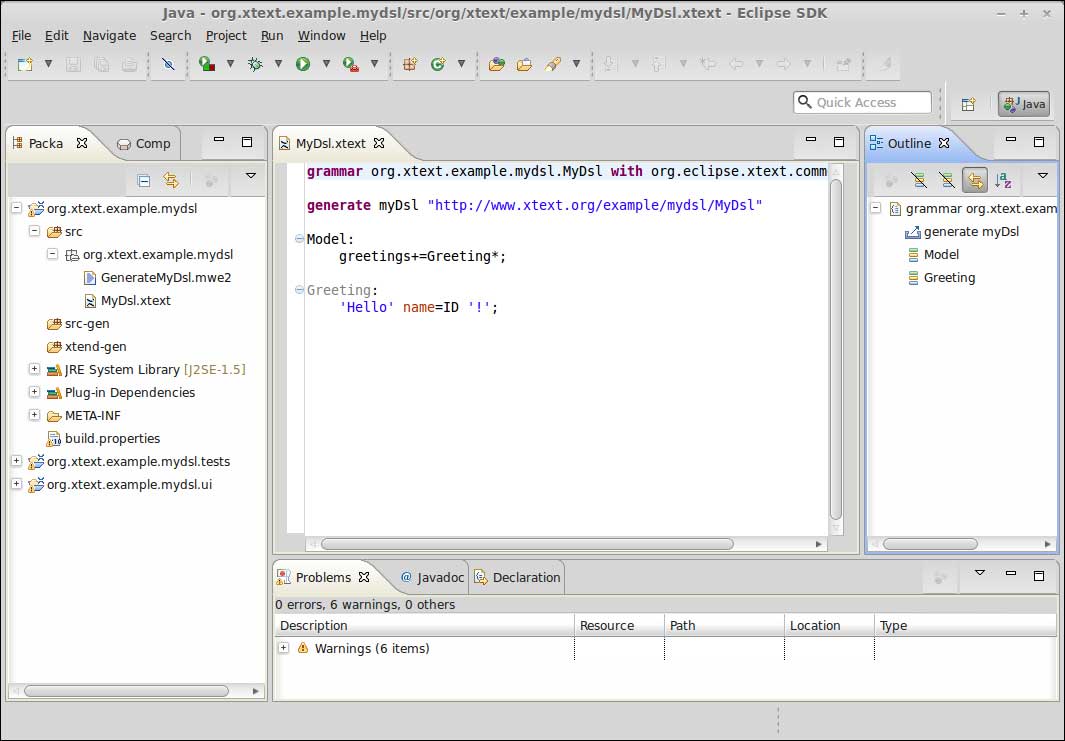
Task: Sort the Outline alphabetically
Action: click(1002, 180)
